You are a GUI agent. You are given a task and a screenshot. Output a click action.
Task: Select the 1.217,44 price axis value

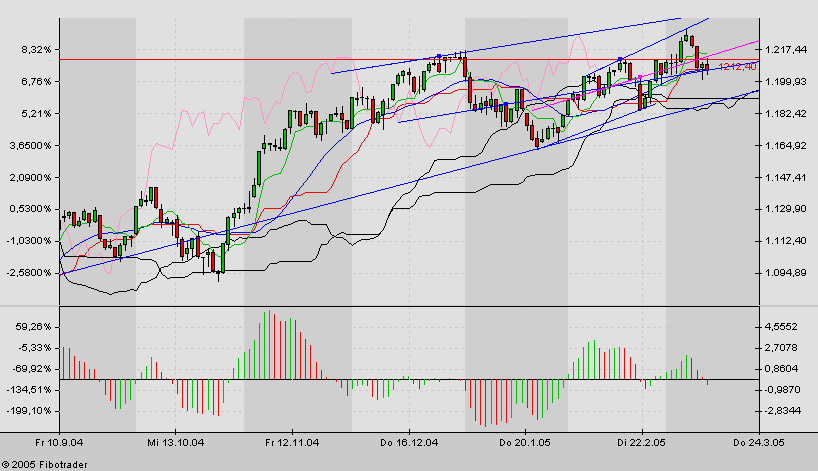788,50
